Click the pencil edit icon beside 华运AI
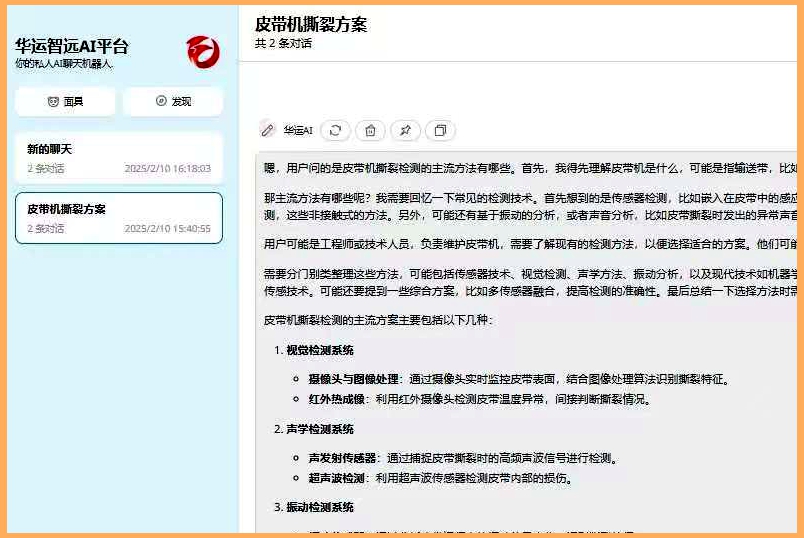 tap(267, 130)
